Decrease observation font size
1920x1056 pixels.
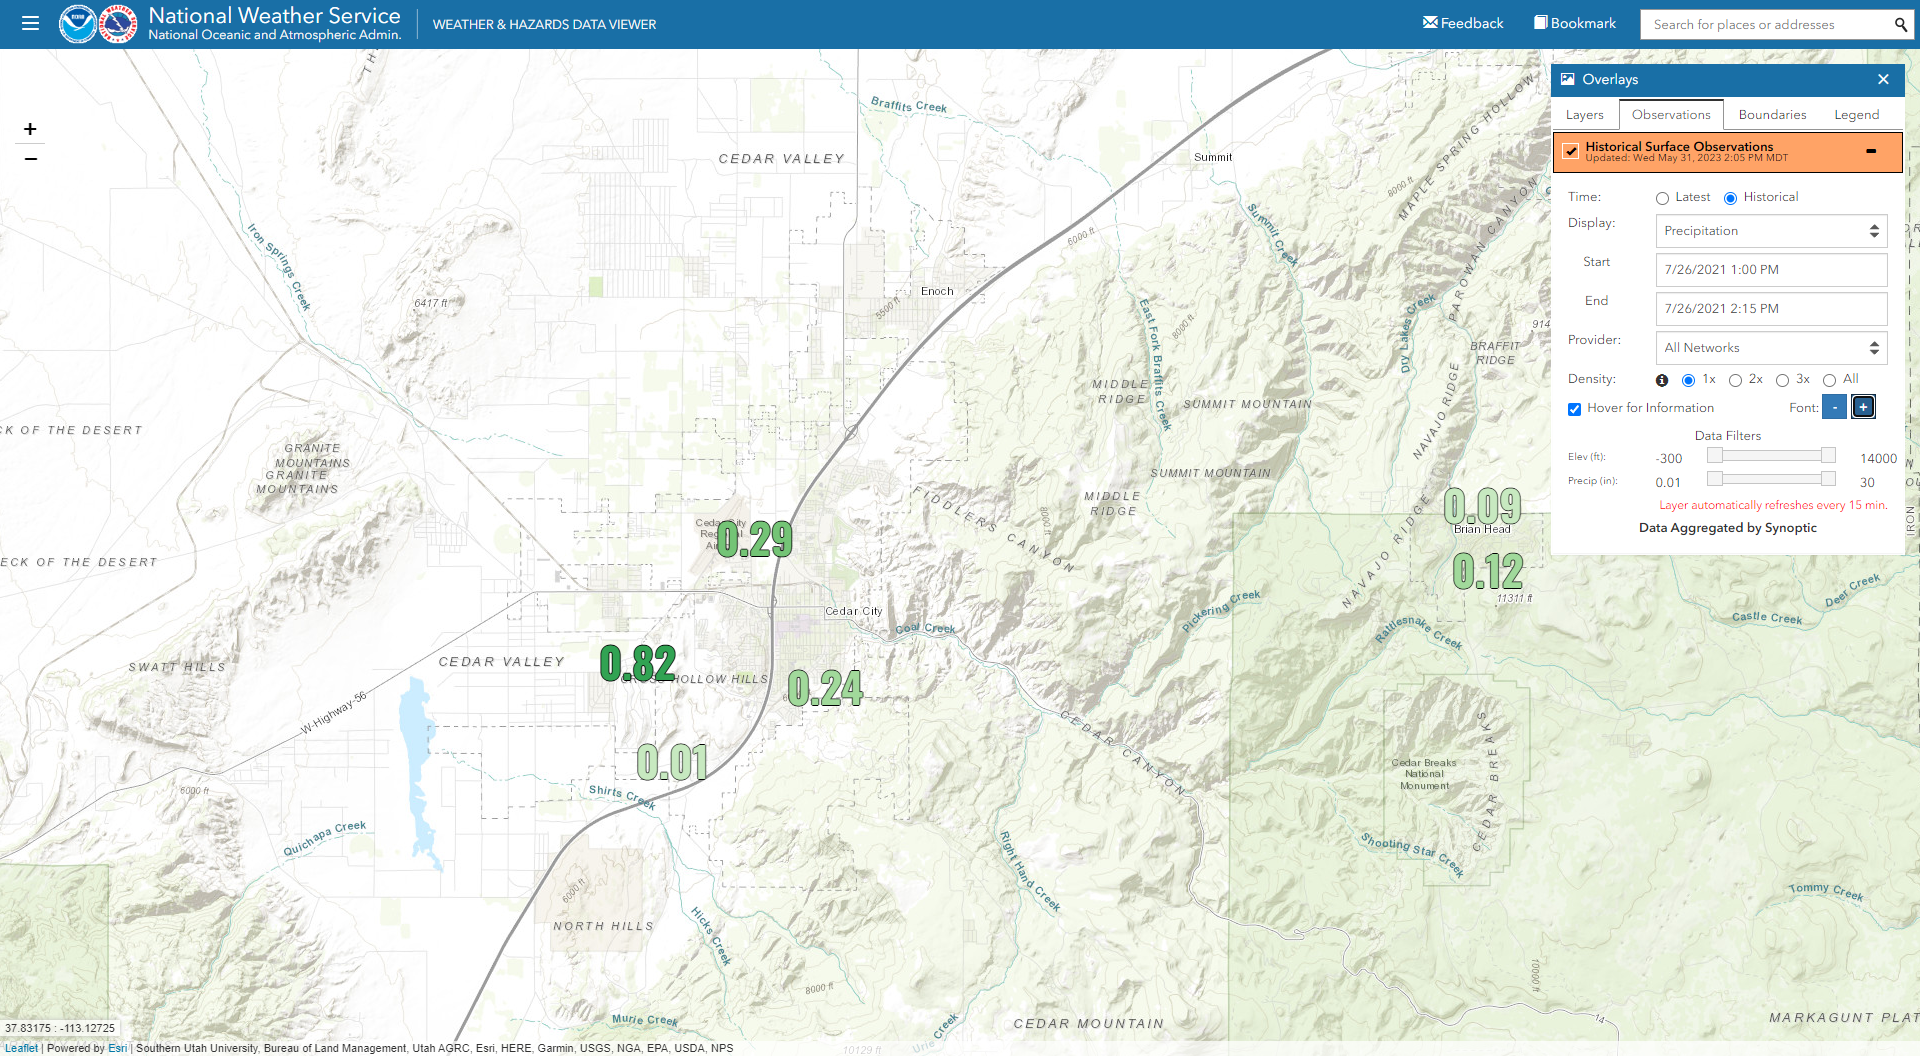pos(1834,407)
